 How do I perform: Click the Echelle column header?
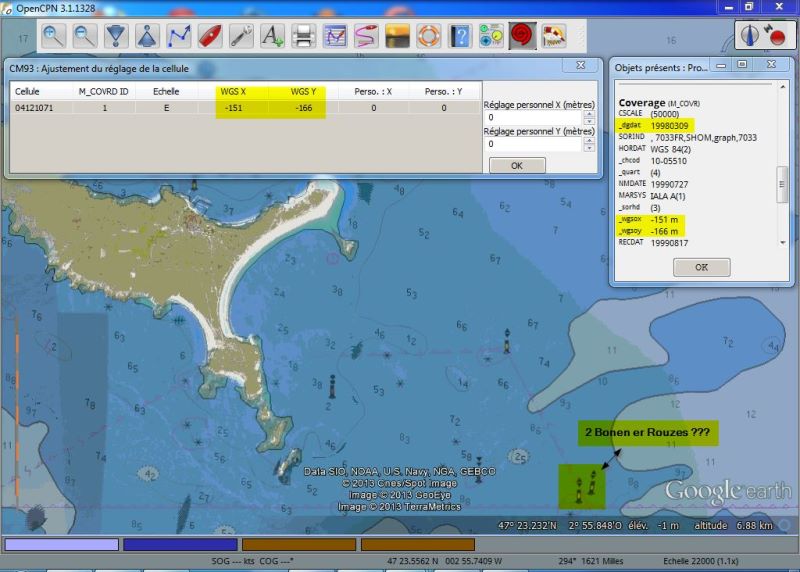(x=166, y=92)
